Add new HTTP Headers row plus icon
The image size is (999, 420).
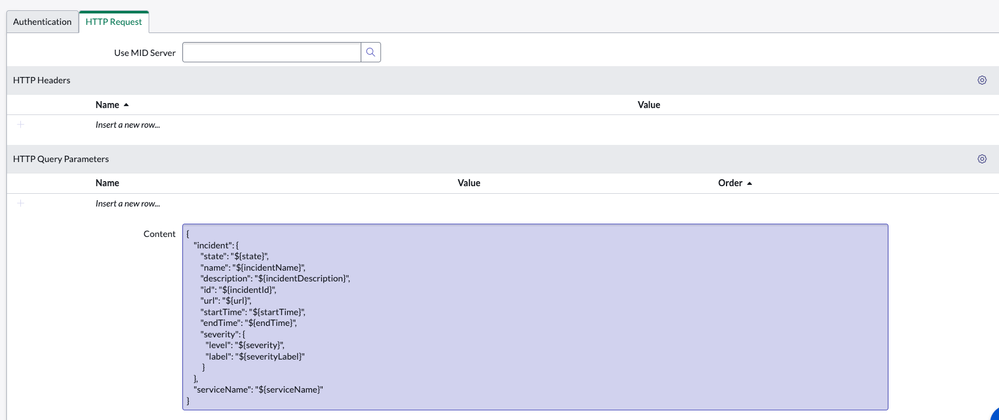click(x=20, y=124)
